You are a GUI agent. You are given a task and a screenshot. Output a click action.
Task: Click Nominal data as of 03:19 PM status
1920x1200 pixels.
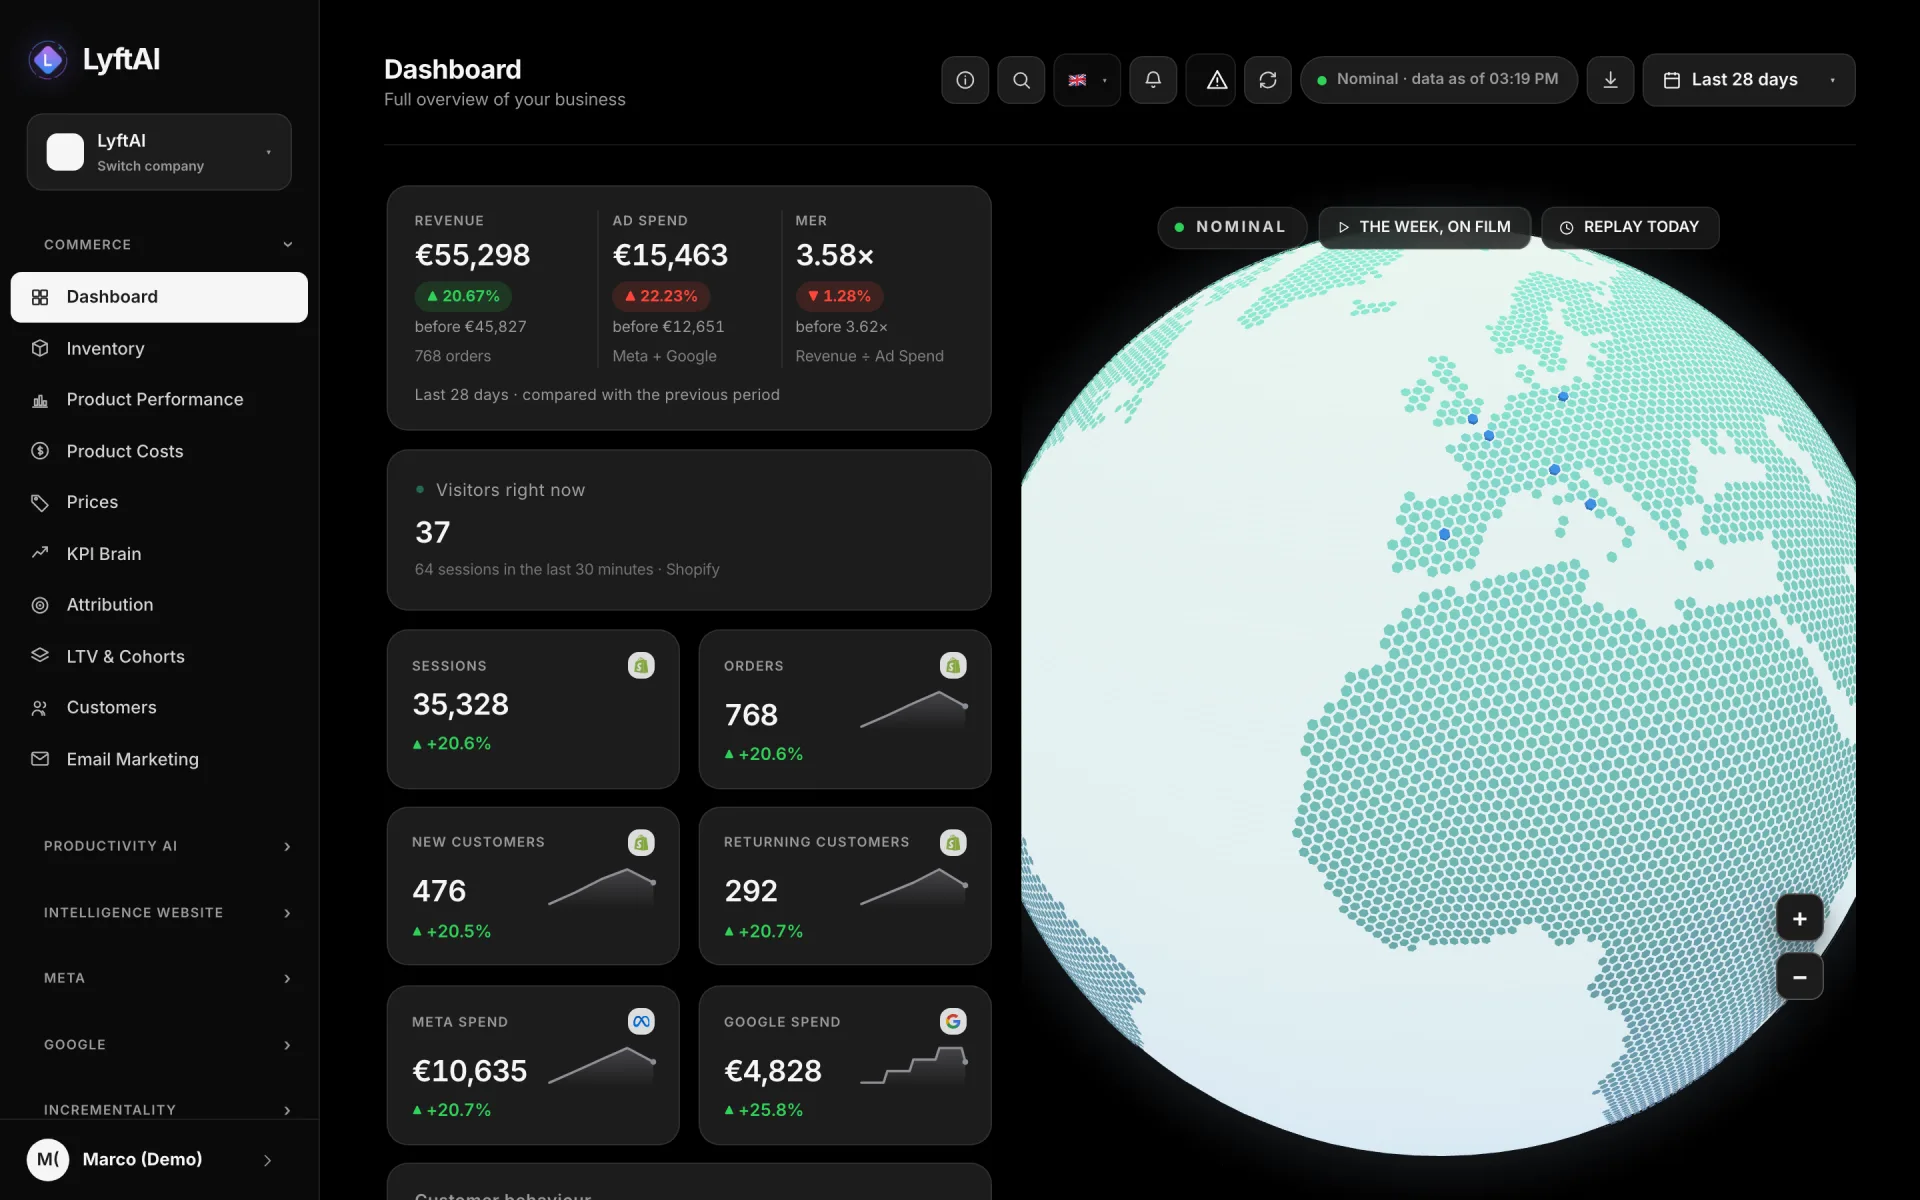[x=1438, y=80]
